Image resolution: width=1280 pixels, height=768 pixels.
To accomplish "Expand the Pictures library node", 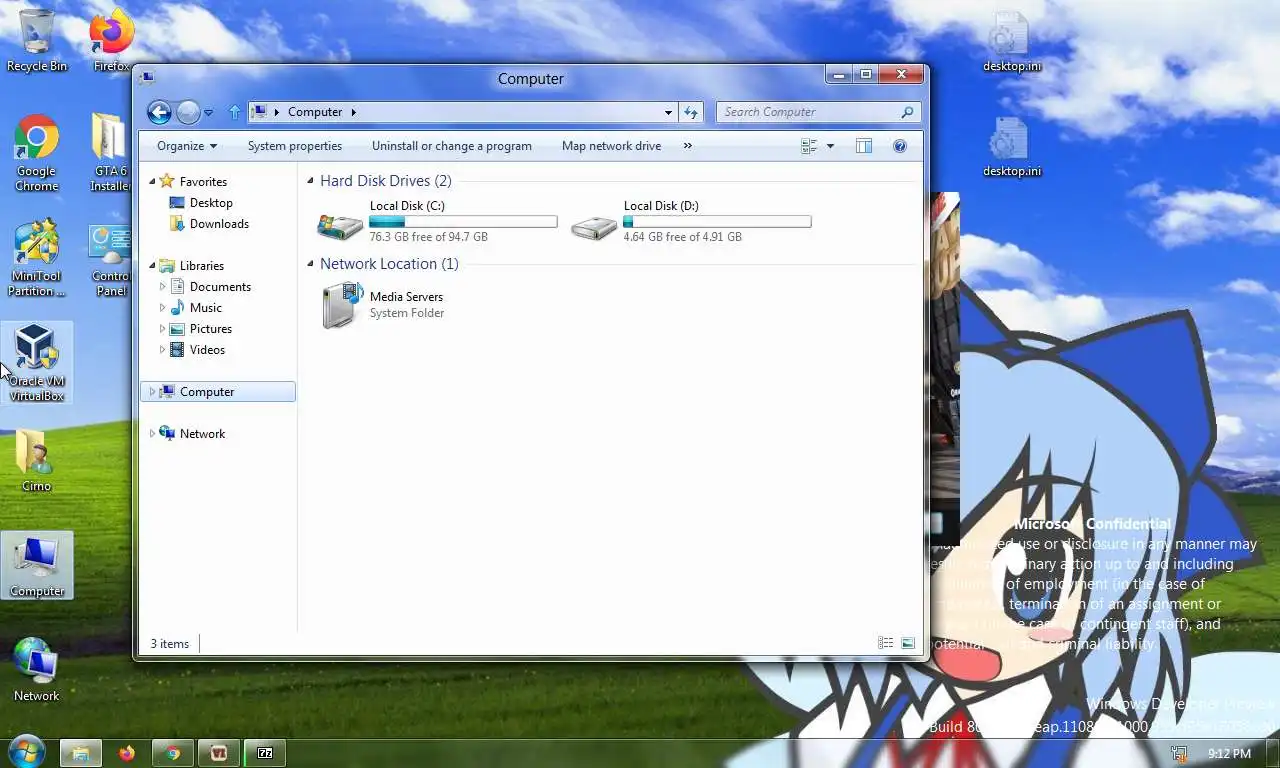I will [163, 328].
